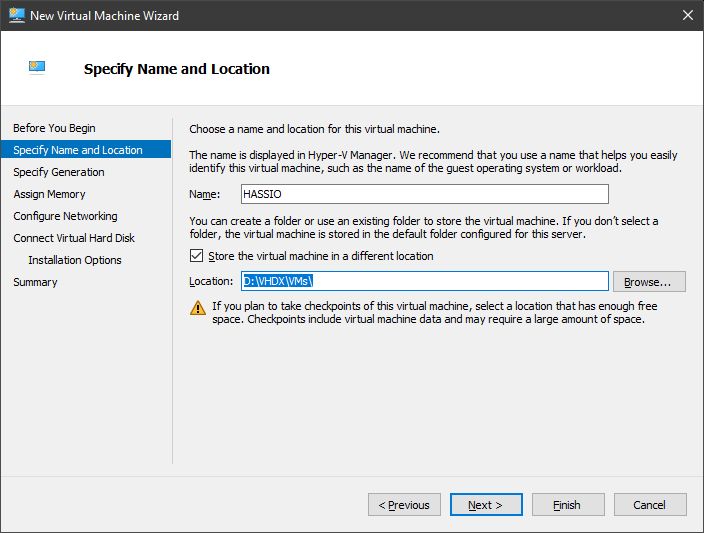The width and height of the screenshot is (704, 533).
Task: Click the Finish button
Action: [x=568, y=505]
